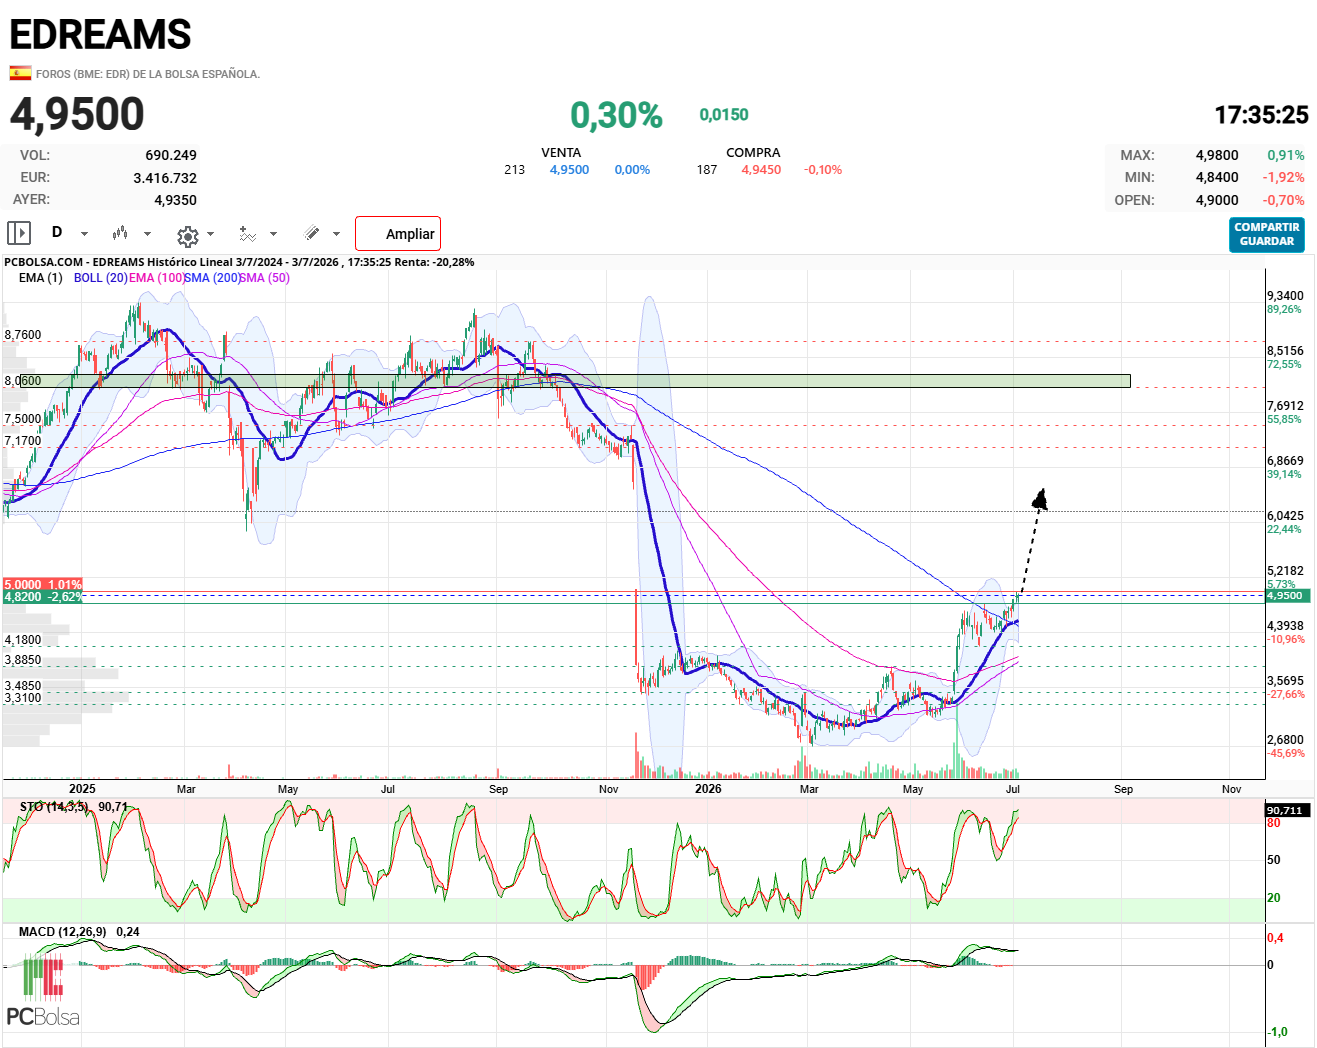Viewport: 1317px width, 1048px height.
Task: Select the pencil drawing tool icon
Action: coord(312,233)
